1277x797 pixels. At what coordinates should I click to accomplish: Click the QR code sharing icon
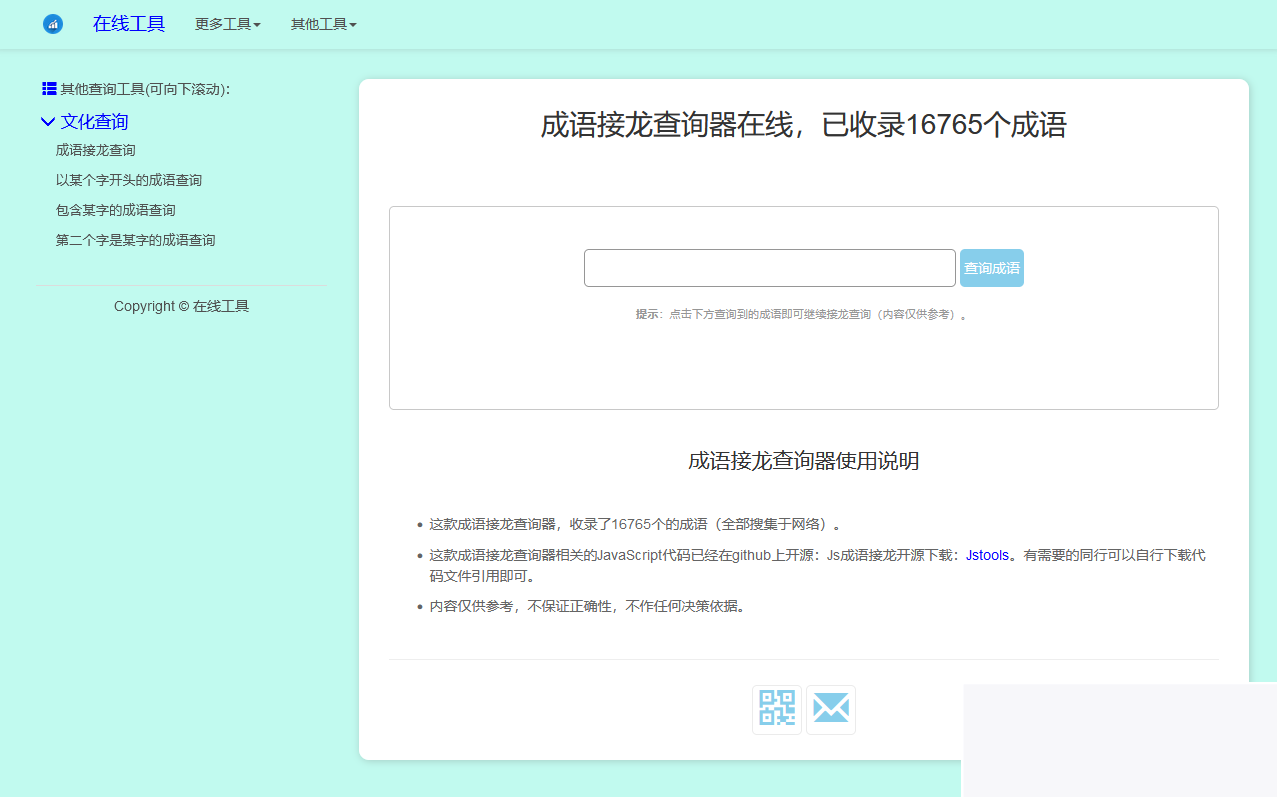tap(776, 709)
